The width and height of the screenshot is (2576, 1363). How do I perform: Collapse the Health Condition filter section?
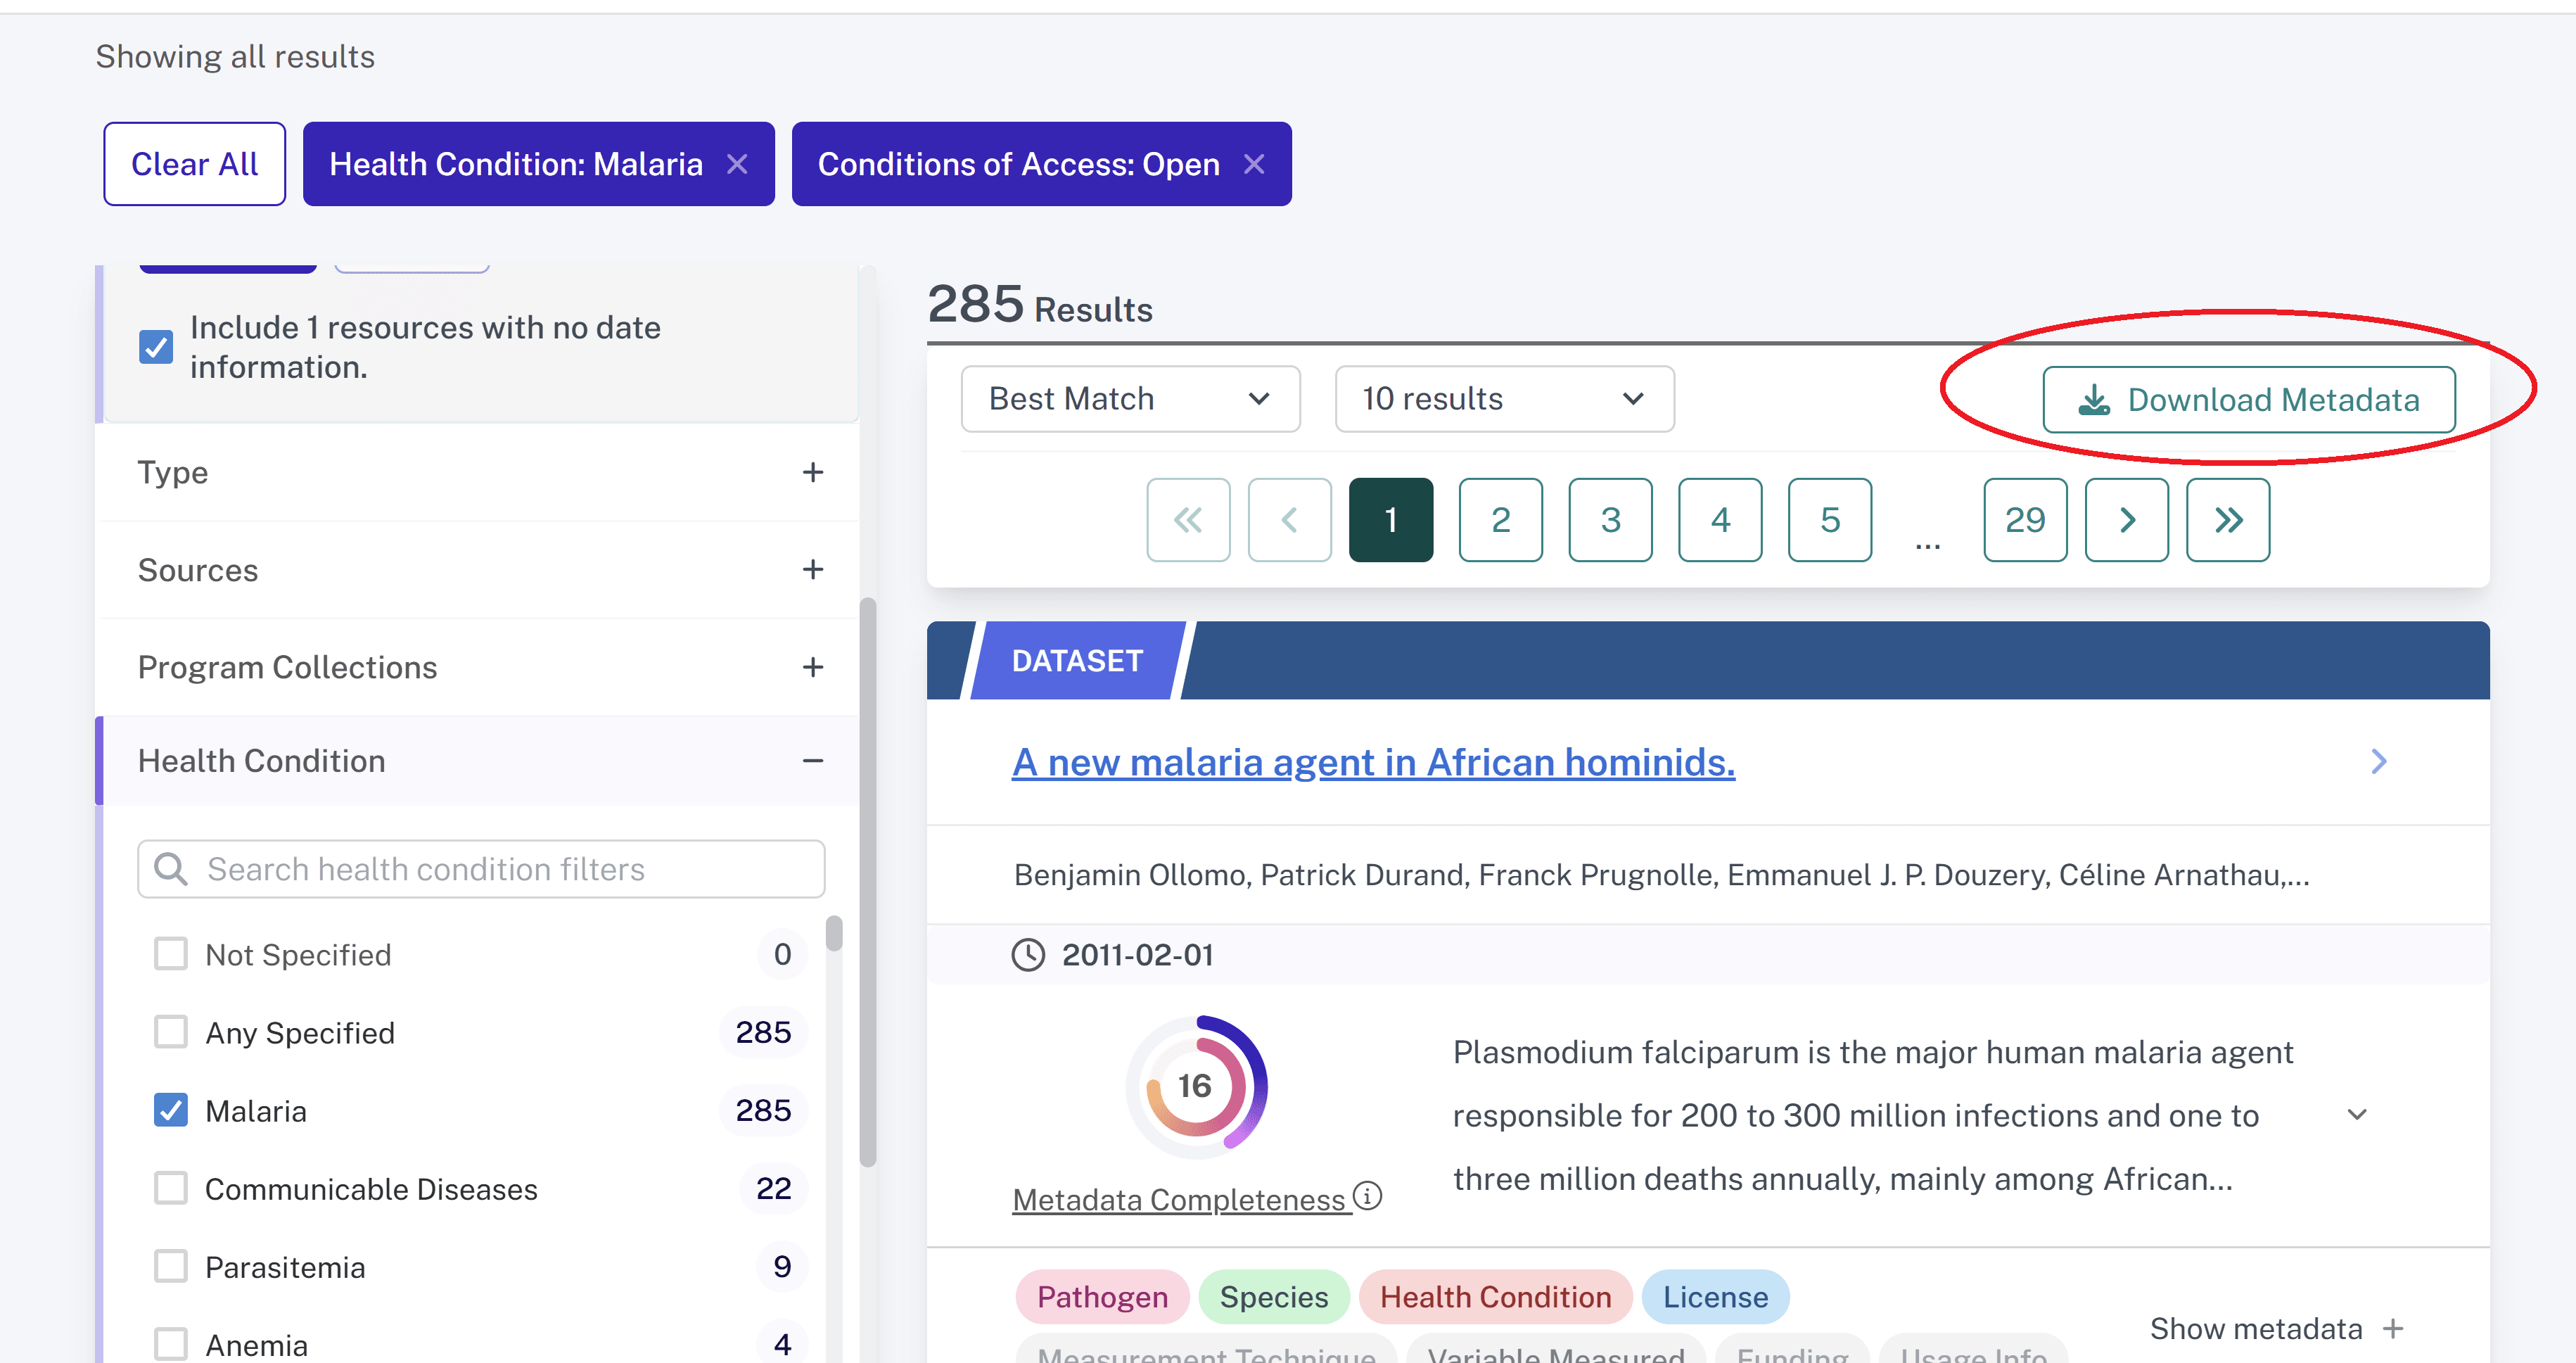[478, 761]
